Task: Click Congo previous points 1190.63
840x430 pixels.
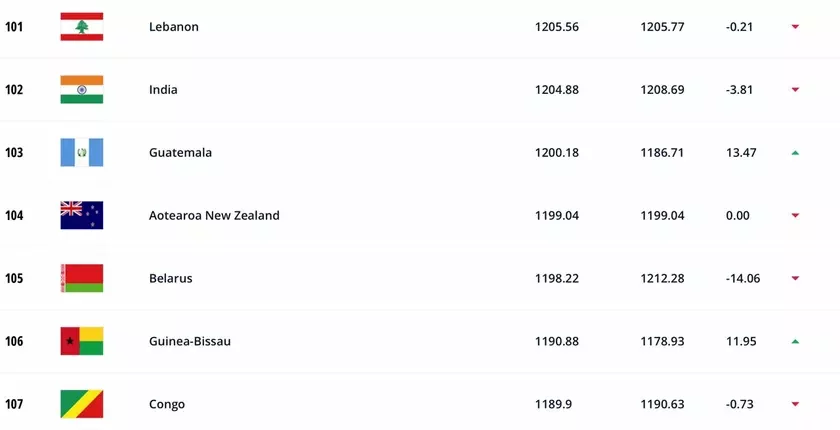Action: 662,404
